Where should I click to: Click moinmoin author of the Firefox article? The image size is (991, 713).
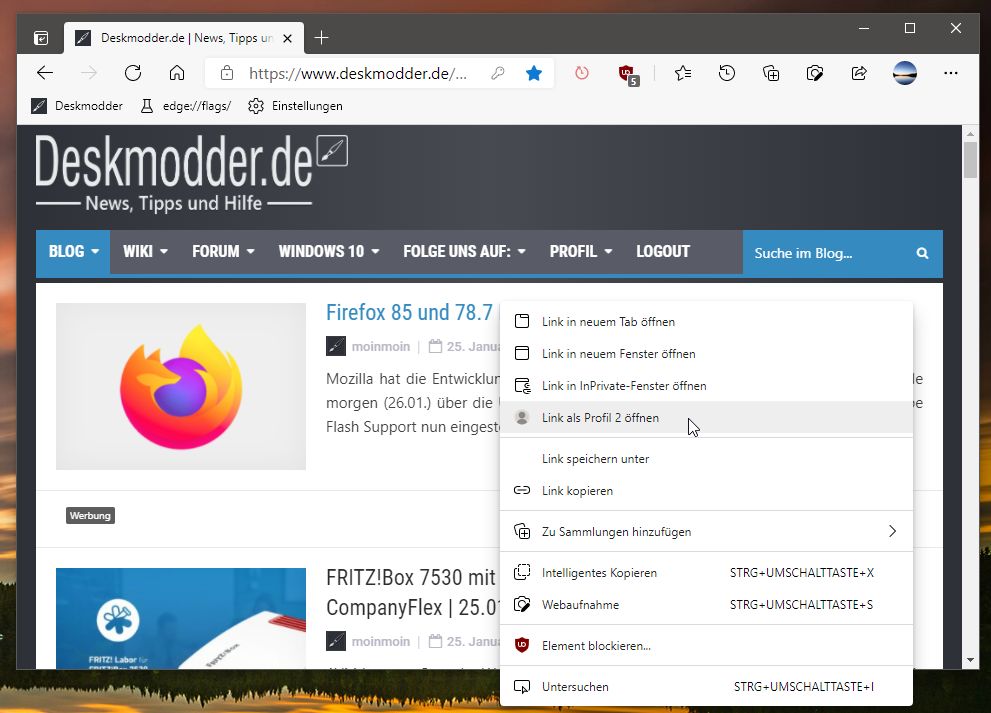coord(380,346)
